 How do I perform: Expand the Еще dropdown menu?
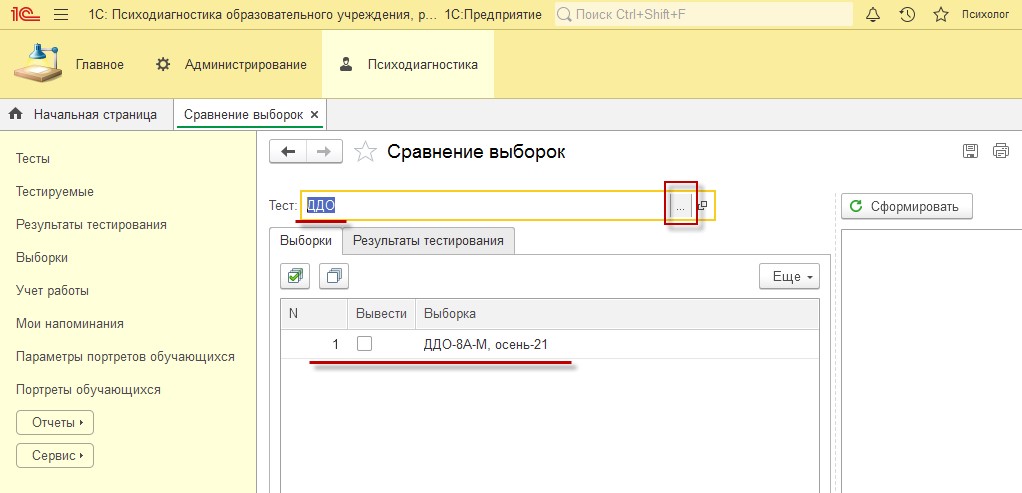click(x=789, y=276)
